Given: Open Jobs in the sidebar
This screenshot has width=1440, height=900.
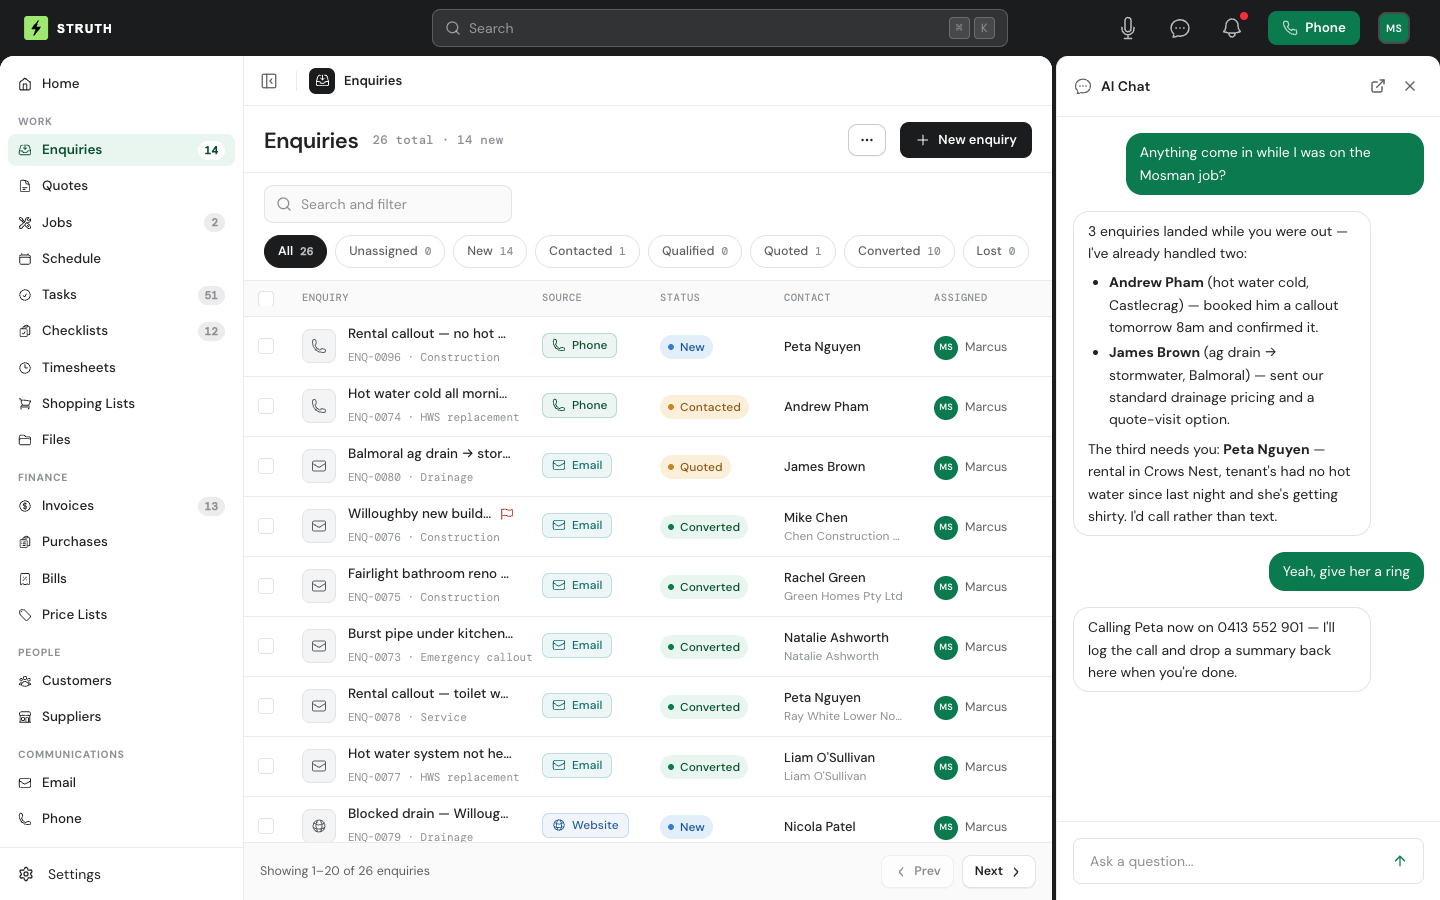Looking at the screenshot, I should click(x=121, y=222).
